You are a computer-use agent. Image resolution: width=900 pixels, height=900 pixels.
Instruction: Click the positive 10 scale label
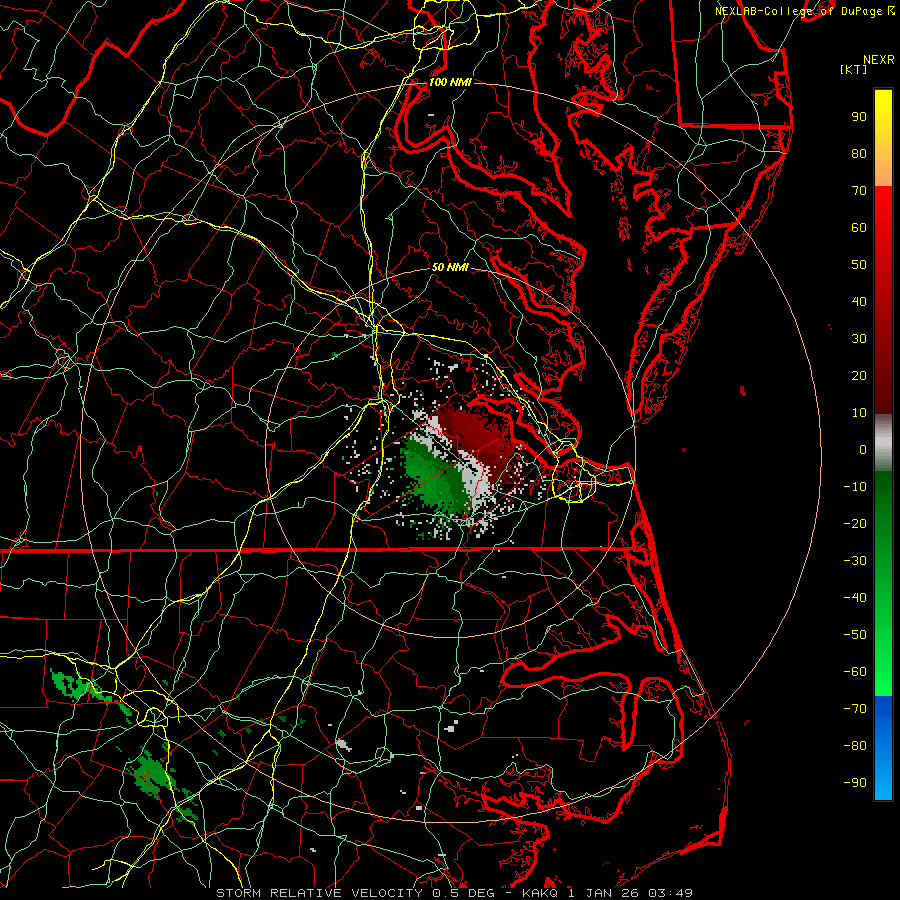[x=859, y=413]
